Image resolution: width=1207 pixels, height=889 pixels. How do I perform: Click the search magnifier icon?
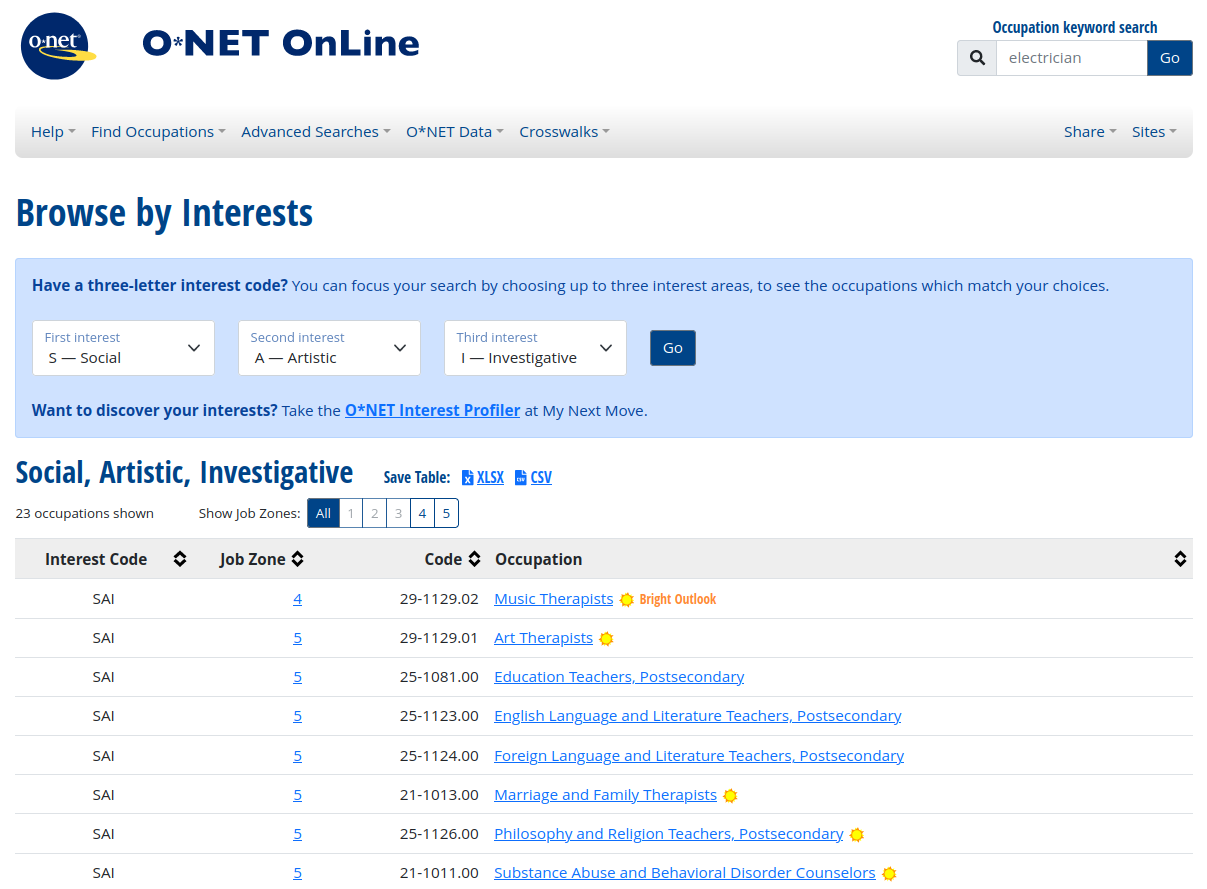click(977, 58)
